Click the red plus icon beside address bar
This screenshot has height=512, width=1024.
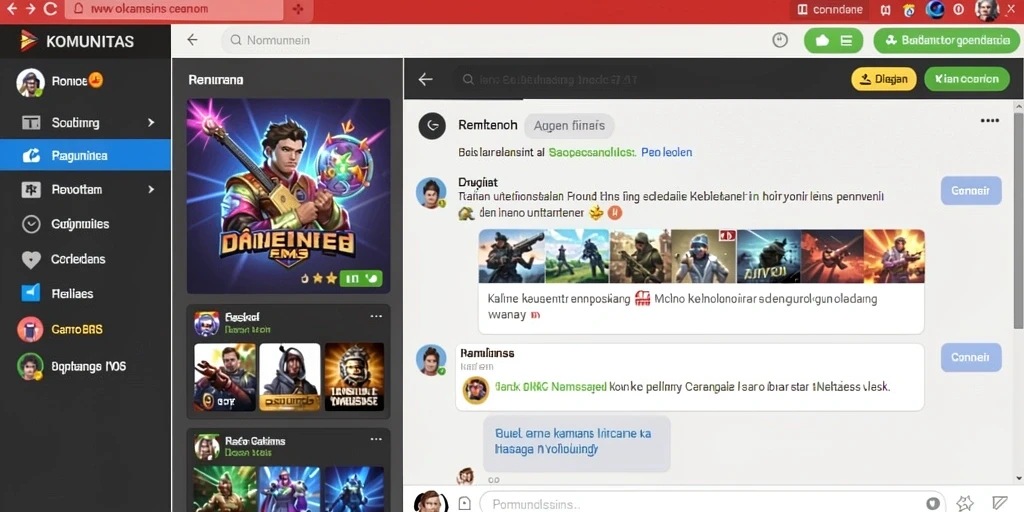pos(298,9)
